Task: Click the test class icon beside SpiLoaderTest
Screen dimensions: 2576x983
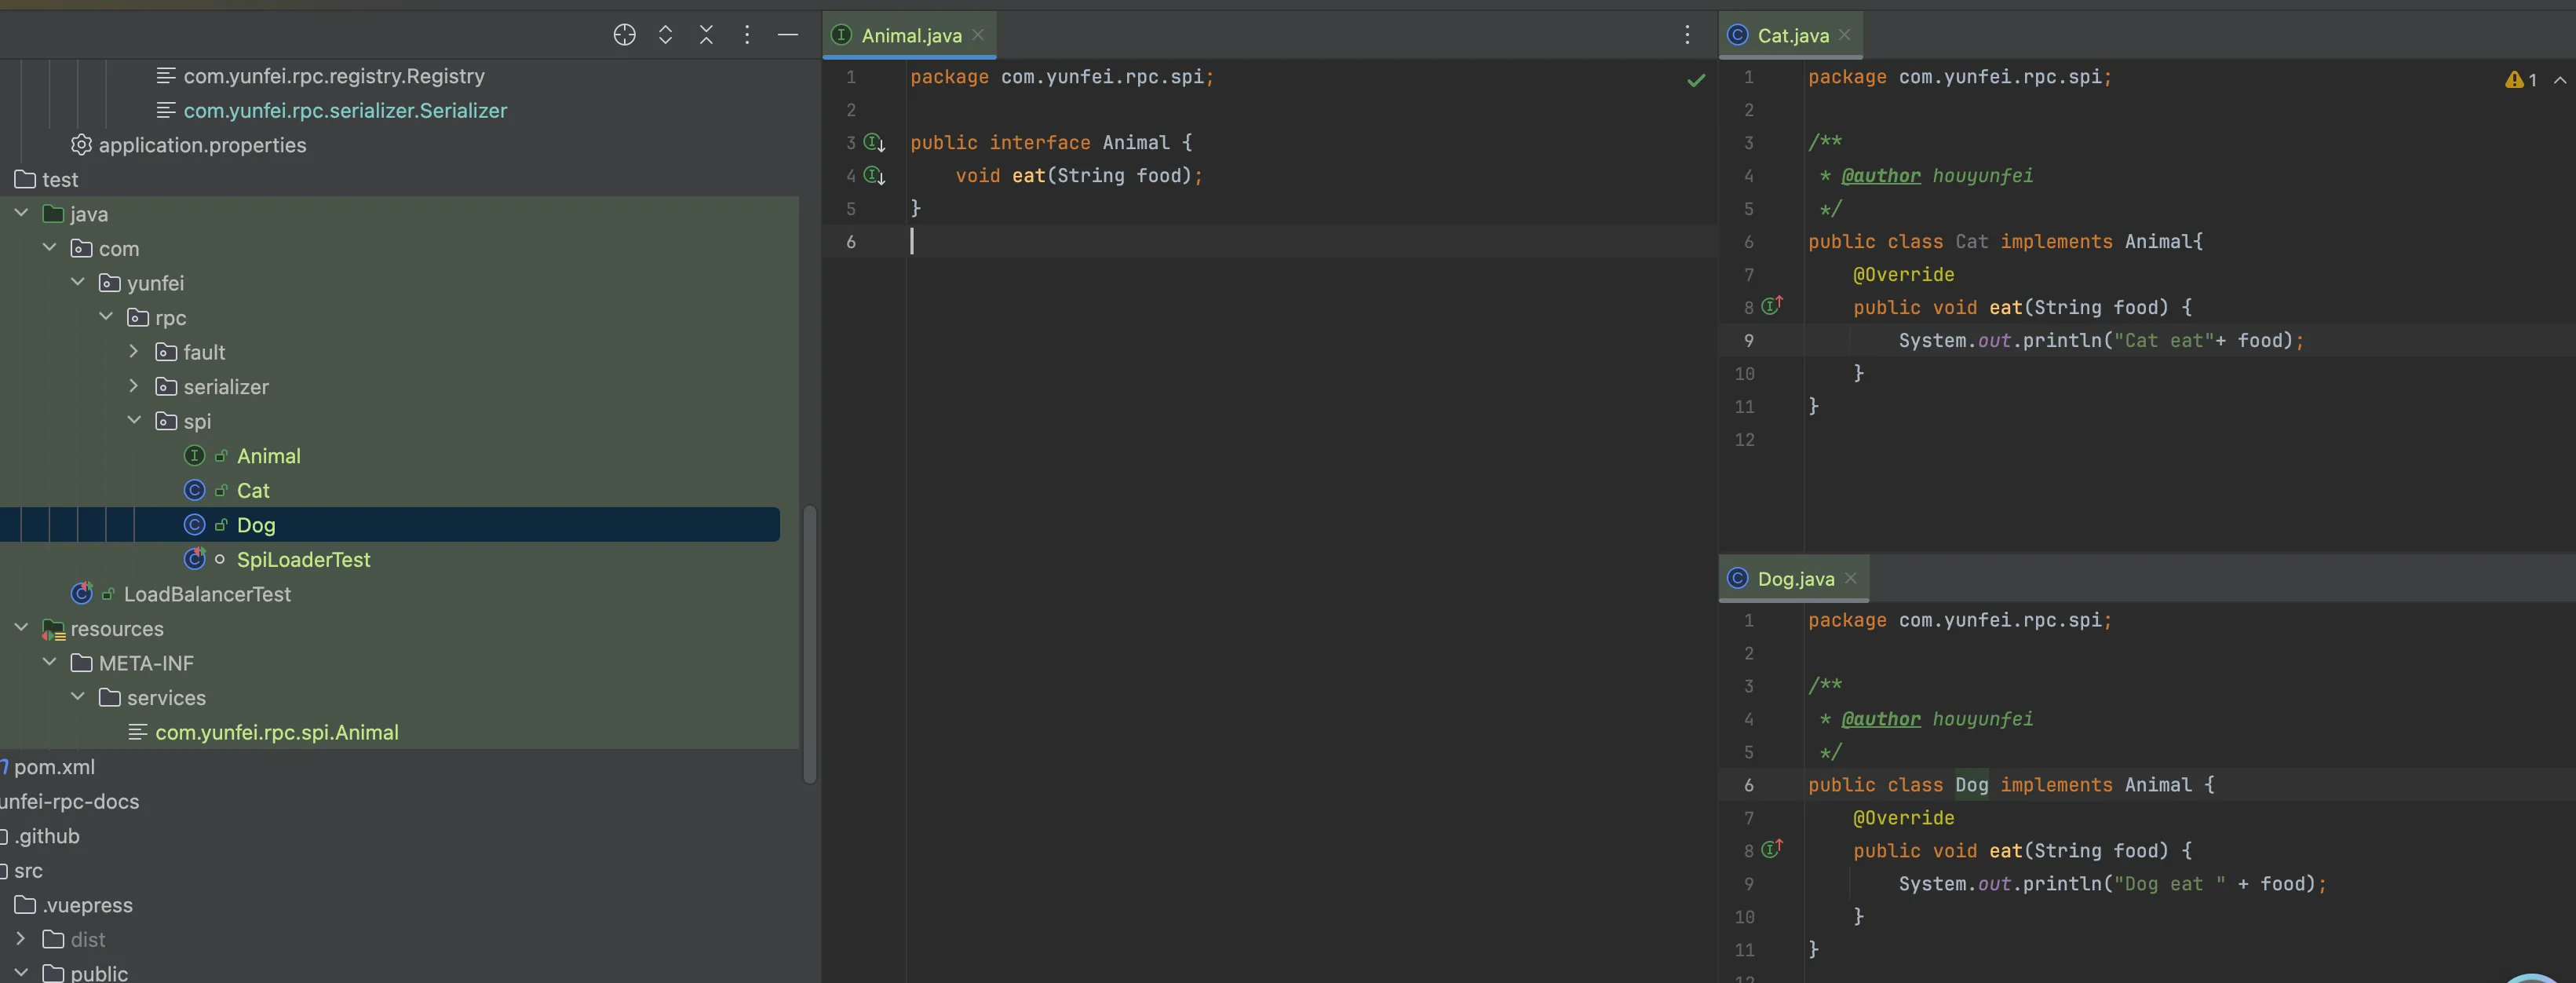Action: [195, 559]
